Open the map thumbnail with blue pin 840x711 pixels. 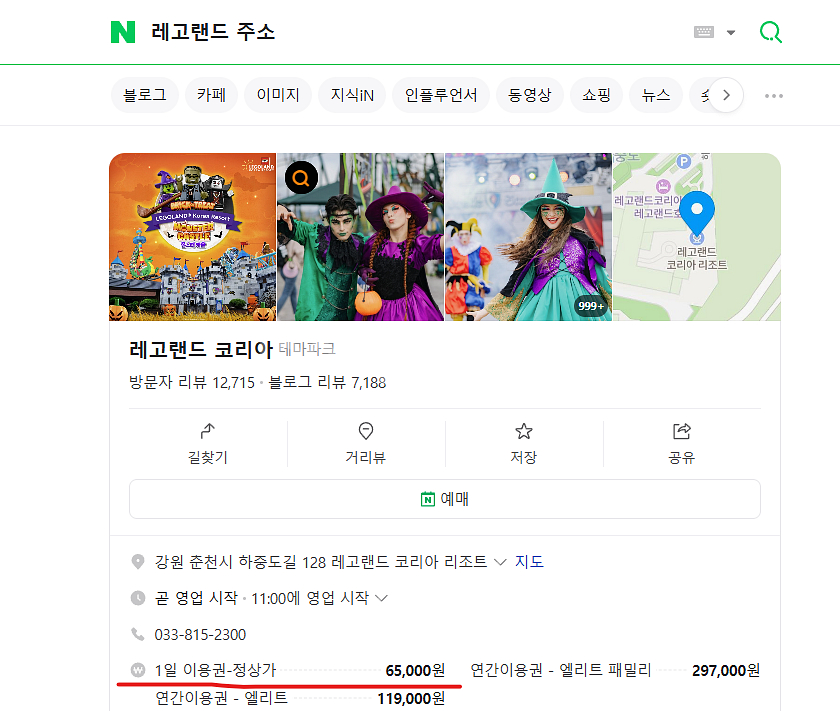coord(696,236)
